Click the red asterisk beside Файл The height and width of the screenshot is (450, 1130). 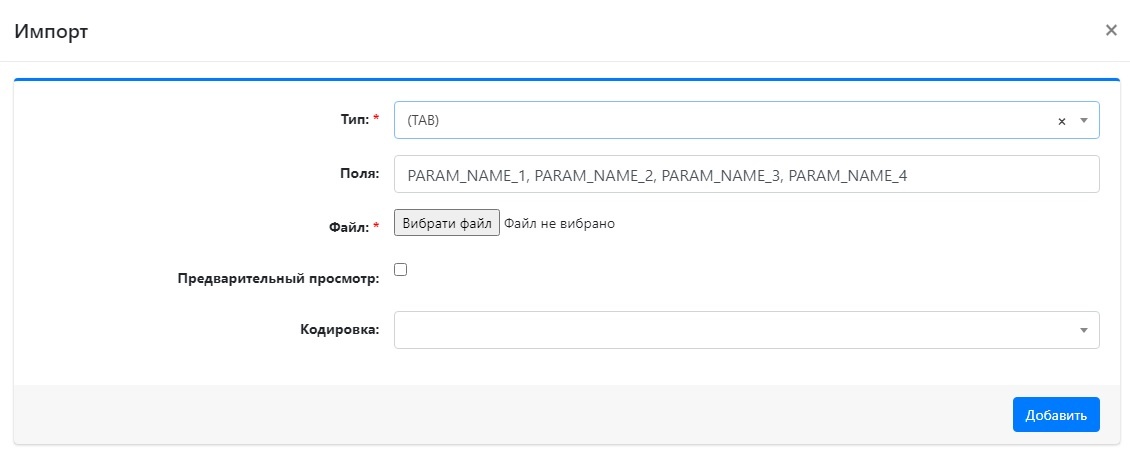(x=376, y=227)
